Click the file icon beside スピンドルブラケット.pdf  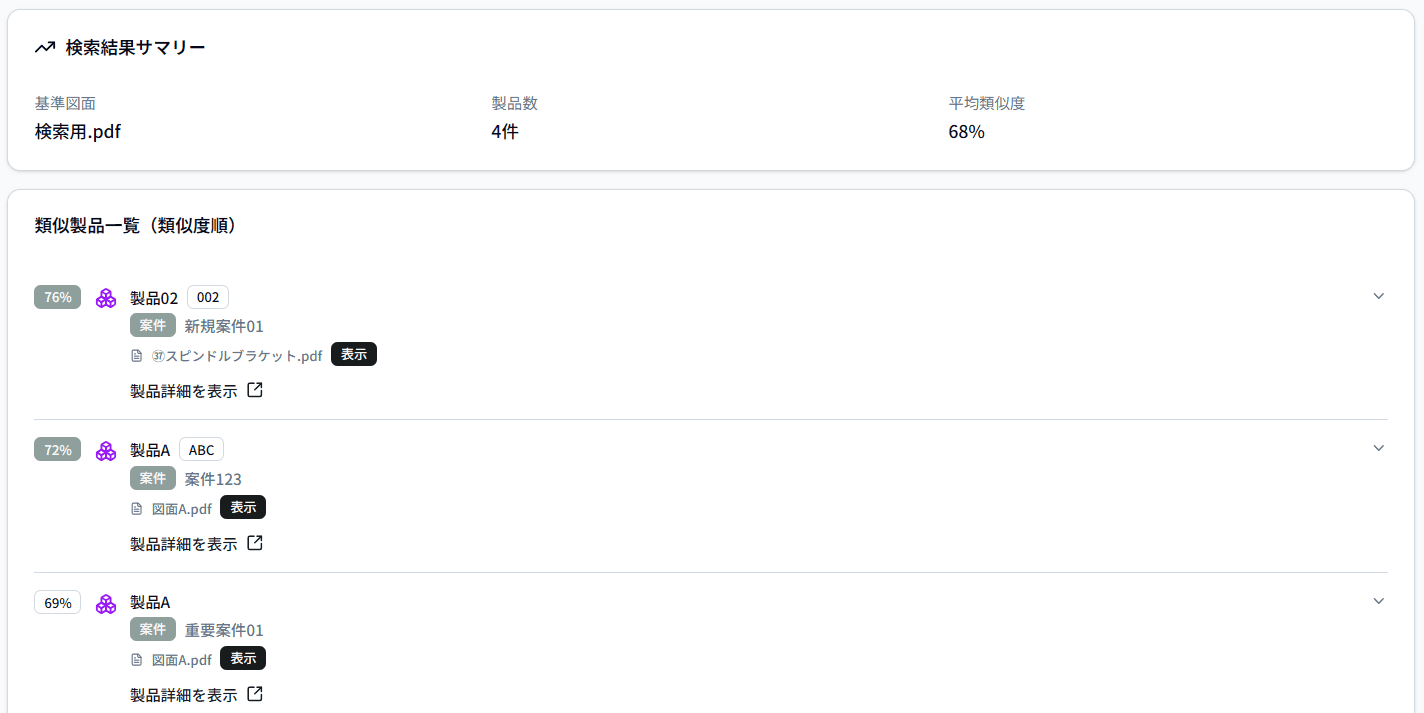coord(137,356)
